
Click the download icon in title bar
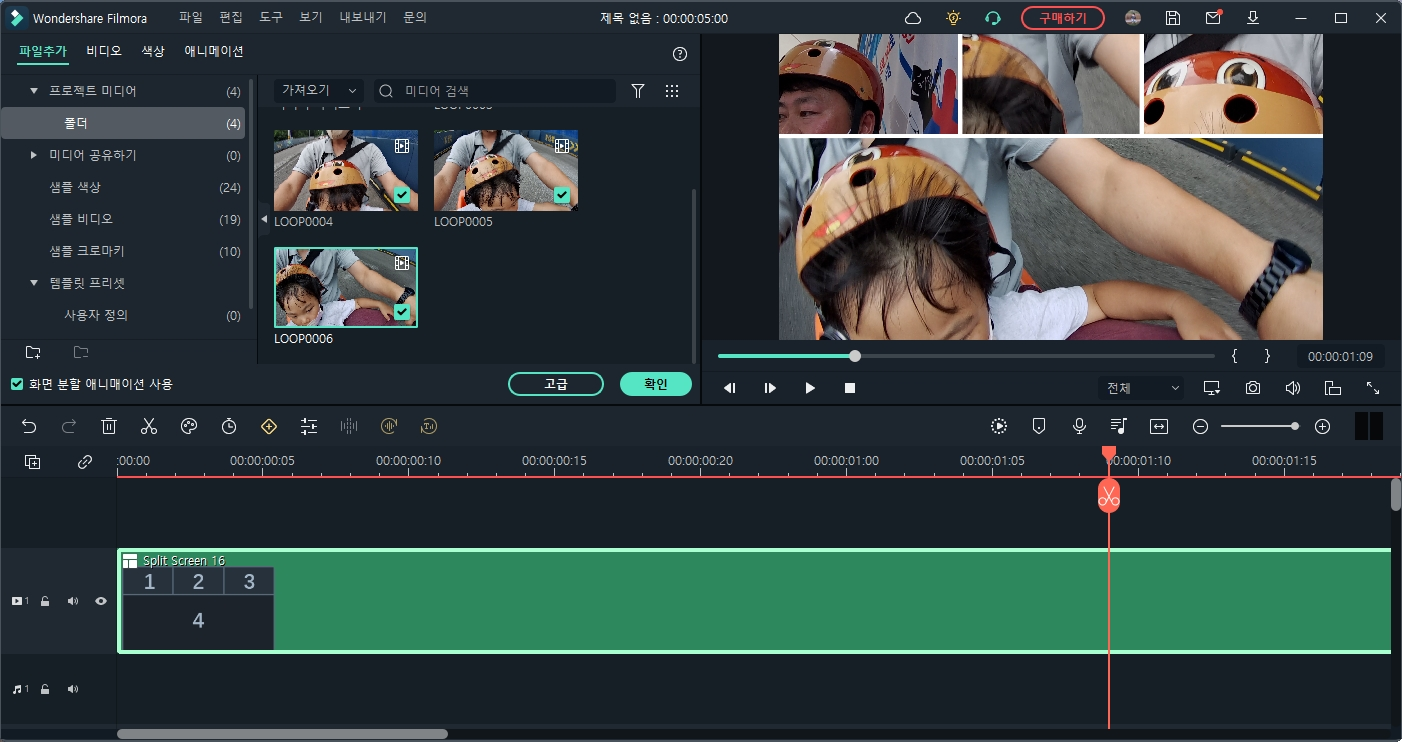(x=1253, y=18)
